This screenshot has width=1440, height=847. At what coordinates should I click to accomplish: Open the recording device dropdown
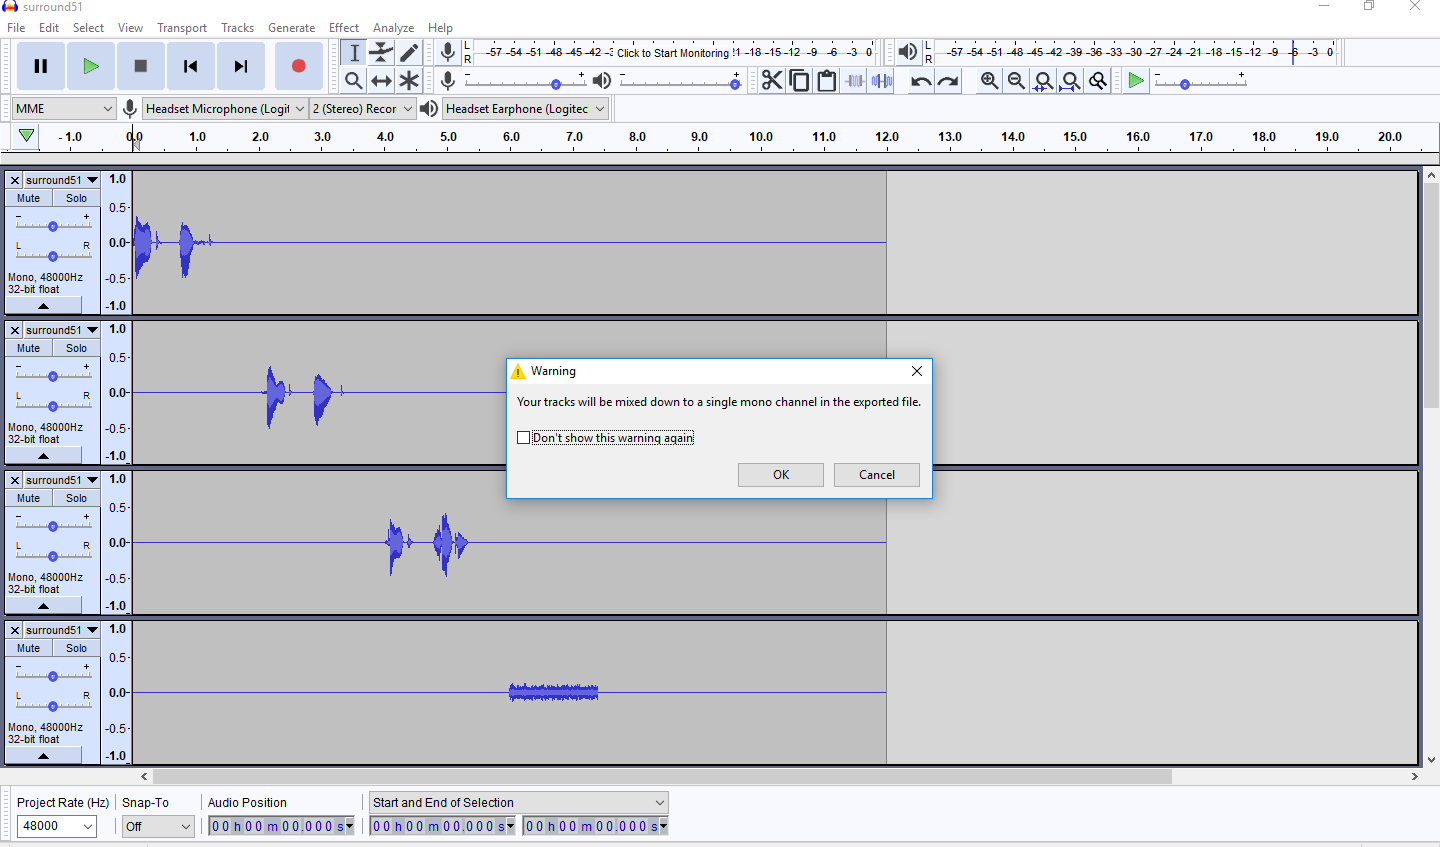point(225,108)
